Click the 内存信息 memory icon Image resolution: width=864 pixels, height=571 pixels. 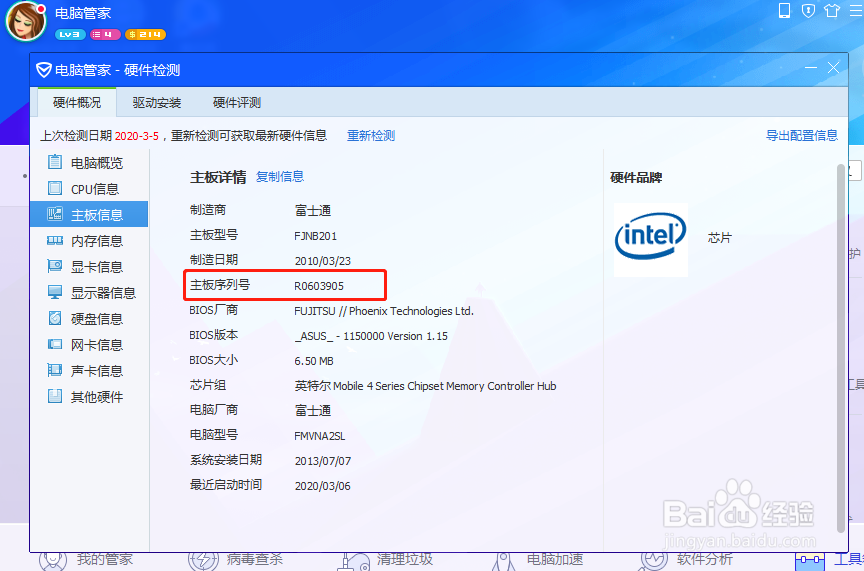point(55,240)
